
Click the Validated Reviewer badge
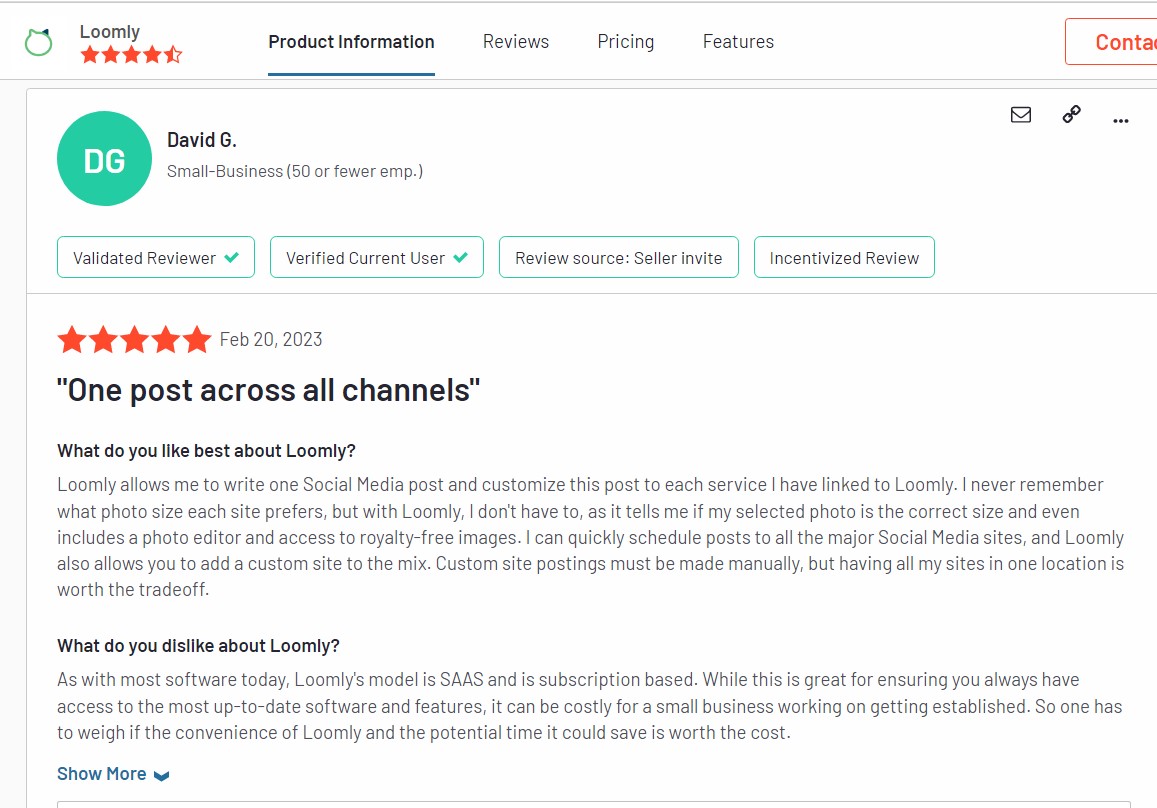pos(156,258)
